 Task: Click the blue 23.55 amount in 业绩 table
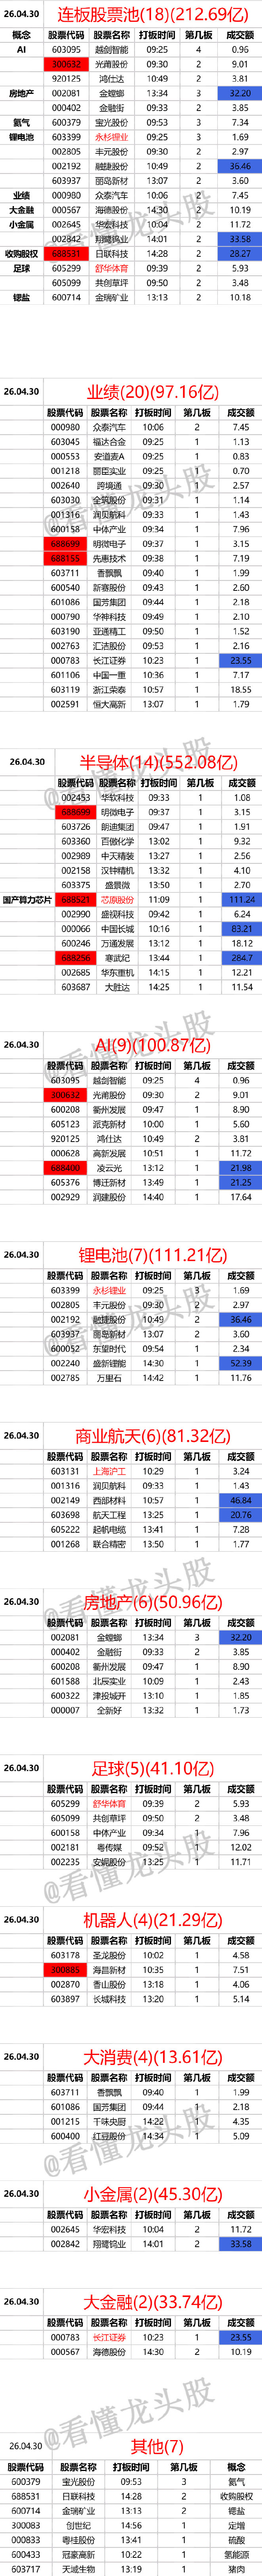(x=240, y=660)
